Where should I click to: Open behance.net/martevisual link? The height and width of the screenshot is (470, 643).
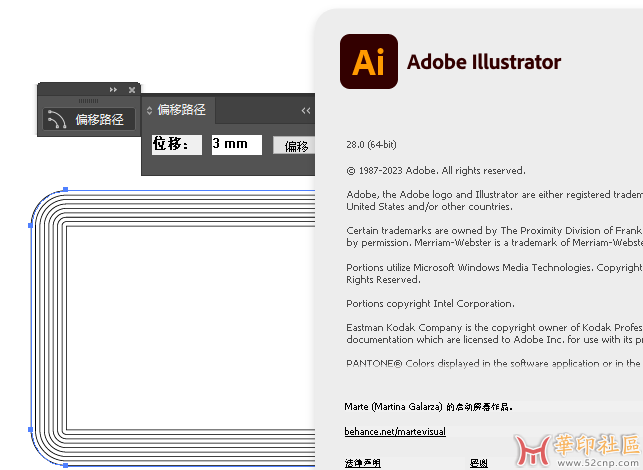[x=395, y=431]
